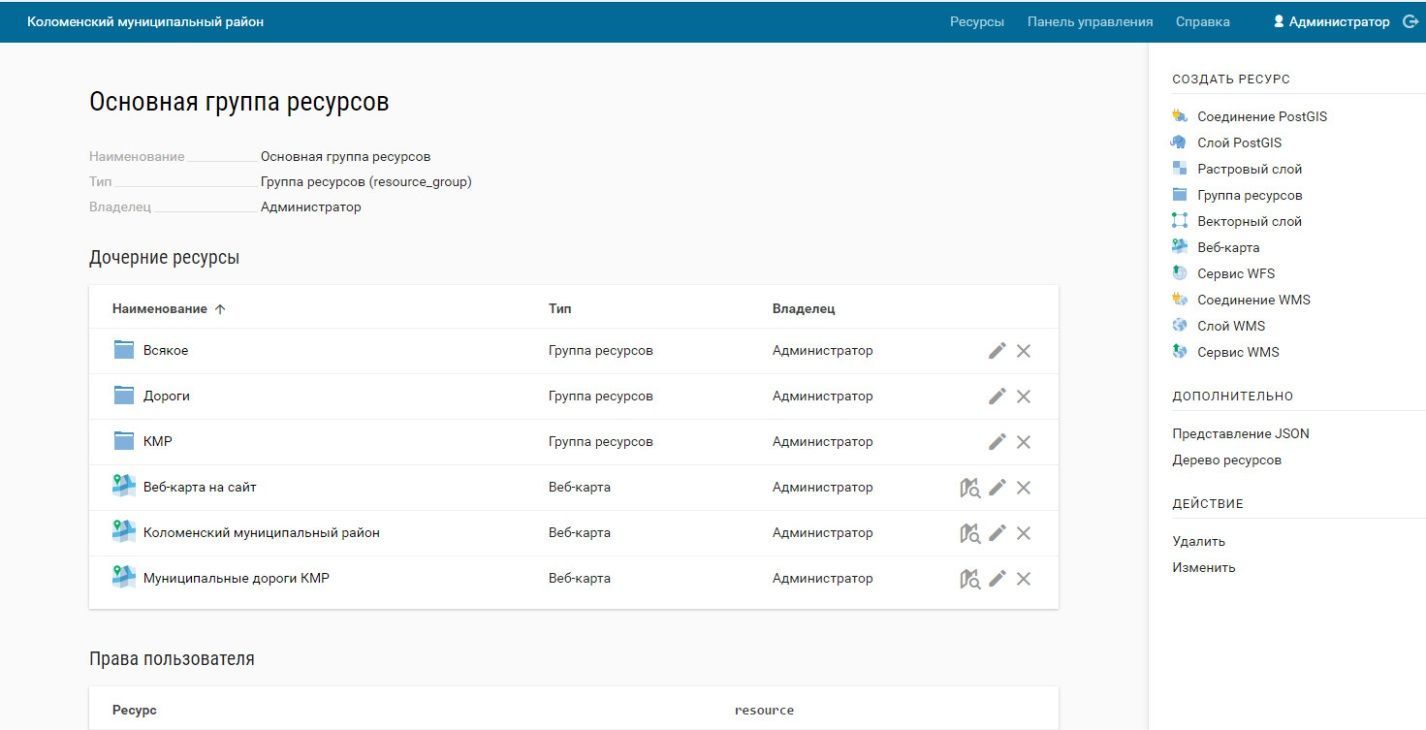Image resolution: width=1426 pixels, height=730 pixels.
Task: Open the Всякое resource group name
Action: (166, 351)
